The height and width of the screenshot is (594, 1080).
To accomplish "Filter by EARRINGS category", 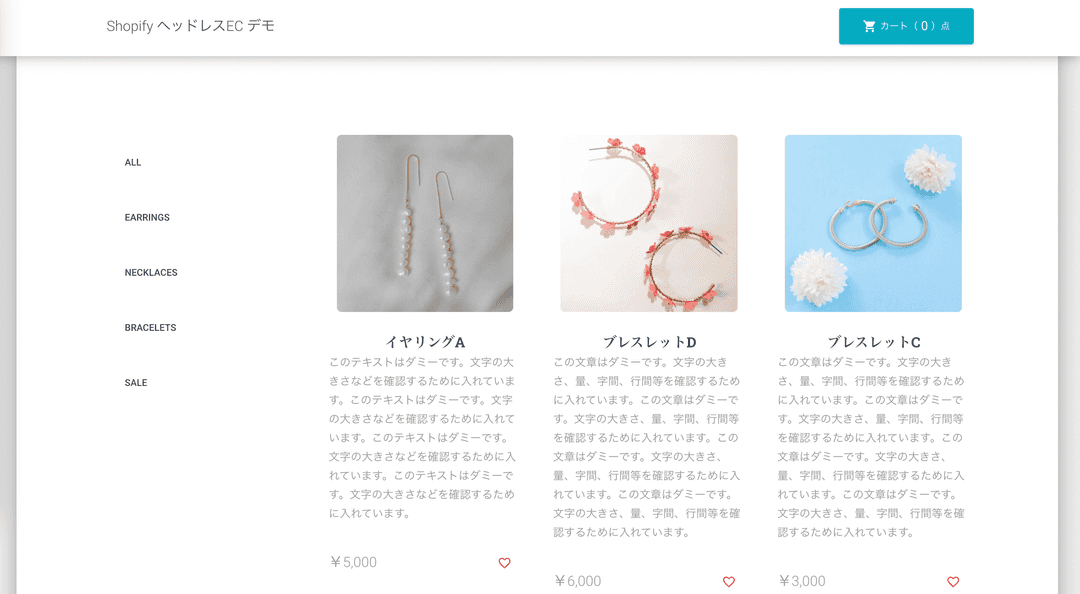I will pyautogui.click(x=147, y=218).
